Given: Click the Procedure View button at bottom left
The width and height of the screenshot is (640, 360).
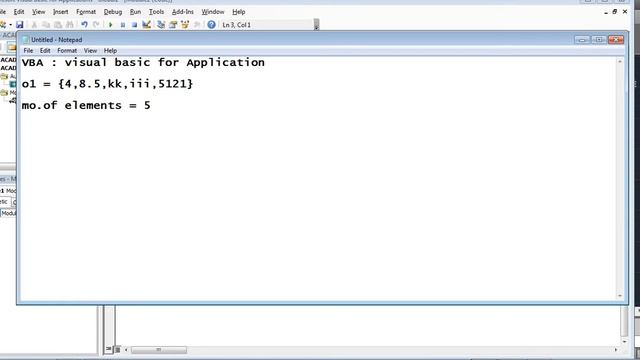Looking at the screenshot, I should point(109,349).
